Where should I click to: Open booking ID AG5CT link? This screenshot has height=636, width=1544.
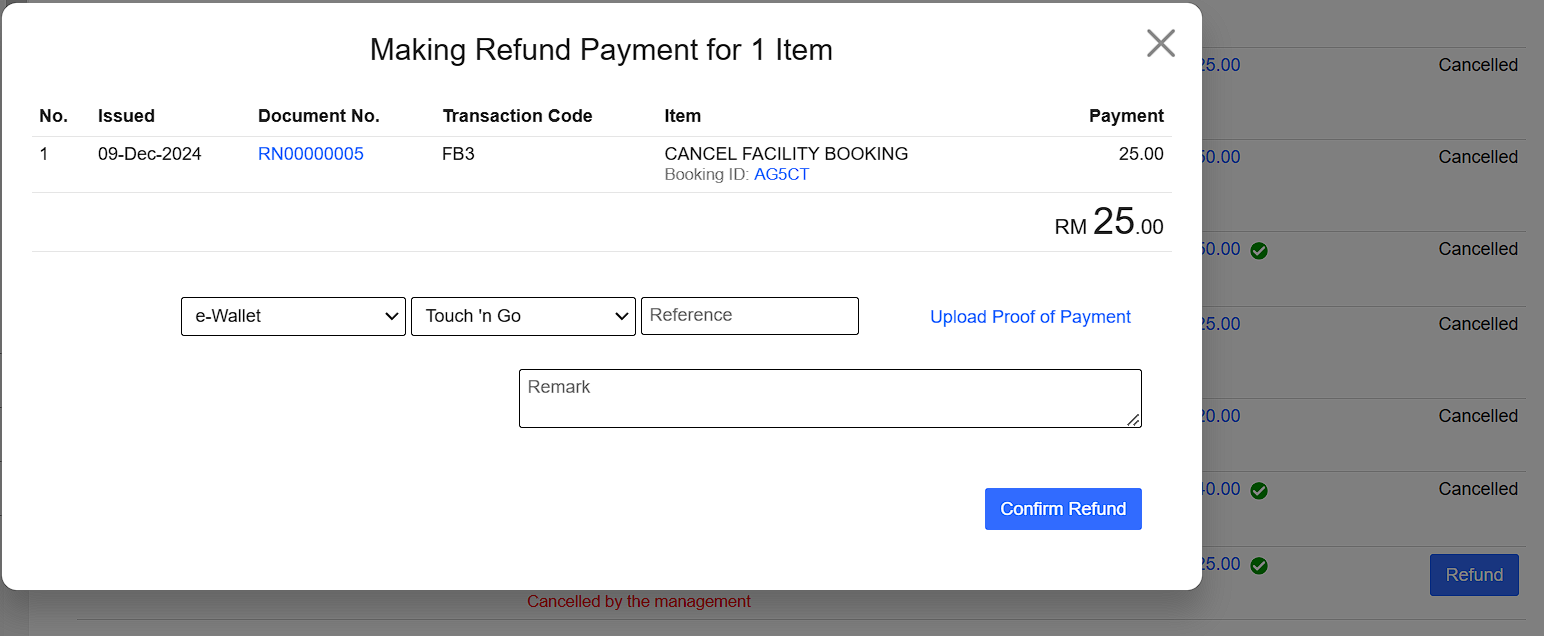click(x=781, y=175)
